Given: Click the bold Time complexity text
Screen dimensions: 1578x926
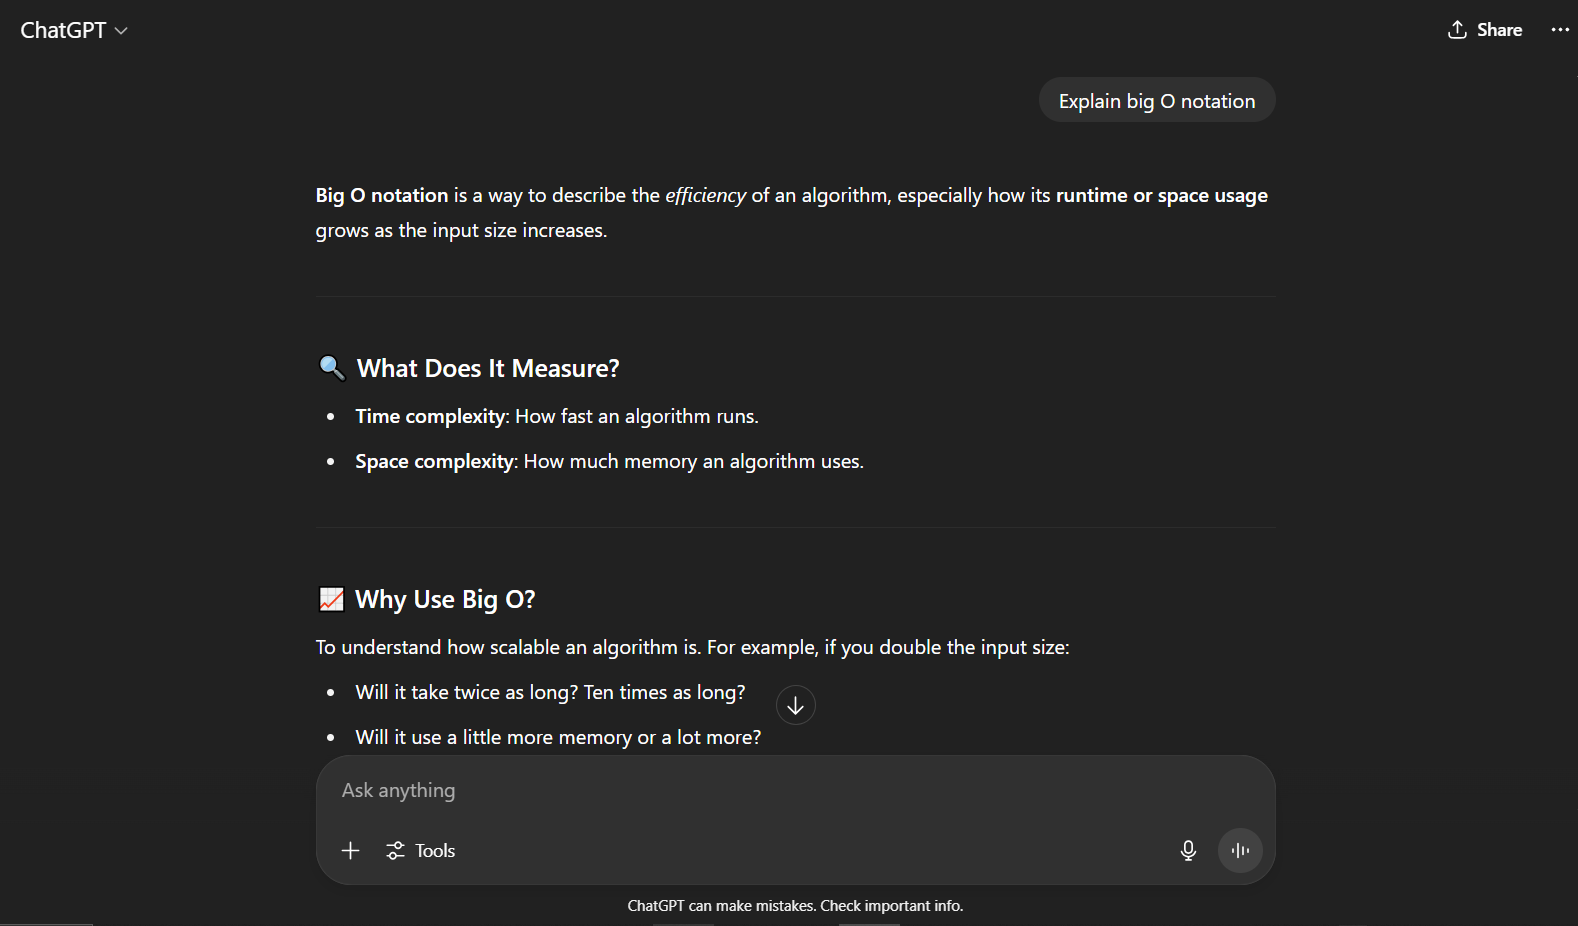Looking at the screenshot, I should pos(430,417).
